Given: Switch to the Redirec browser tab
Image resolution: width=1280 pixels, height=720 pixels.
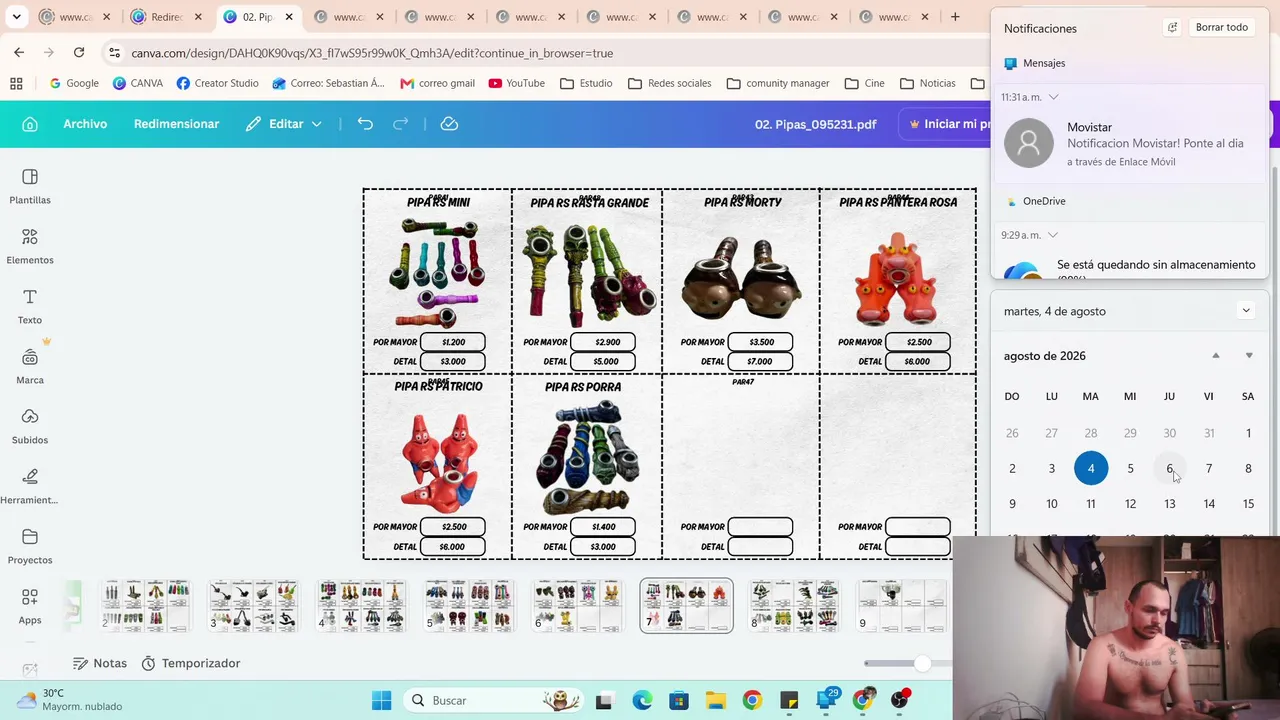Looking at the screenshot, I should [x=166, y=17].
